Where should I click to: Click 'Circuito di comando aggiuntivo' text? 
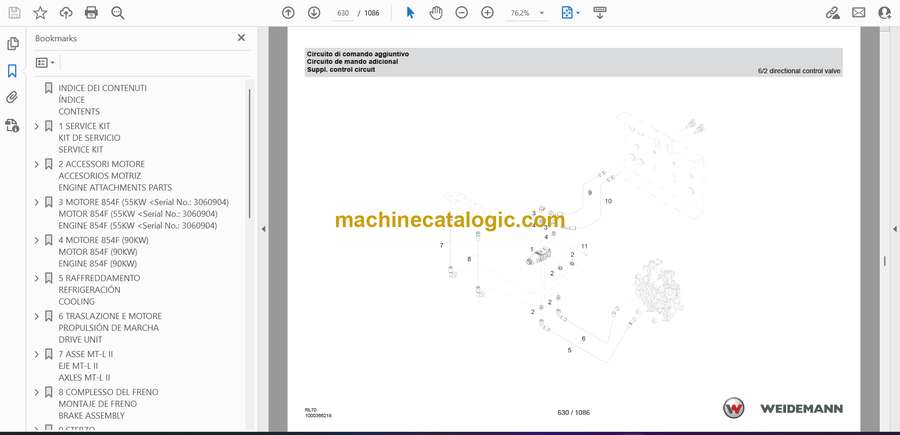358,54
